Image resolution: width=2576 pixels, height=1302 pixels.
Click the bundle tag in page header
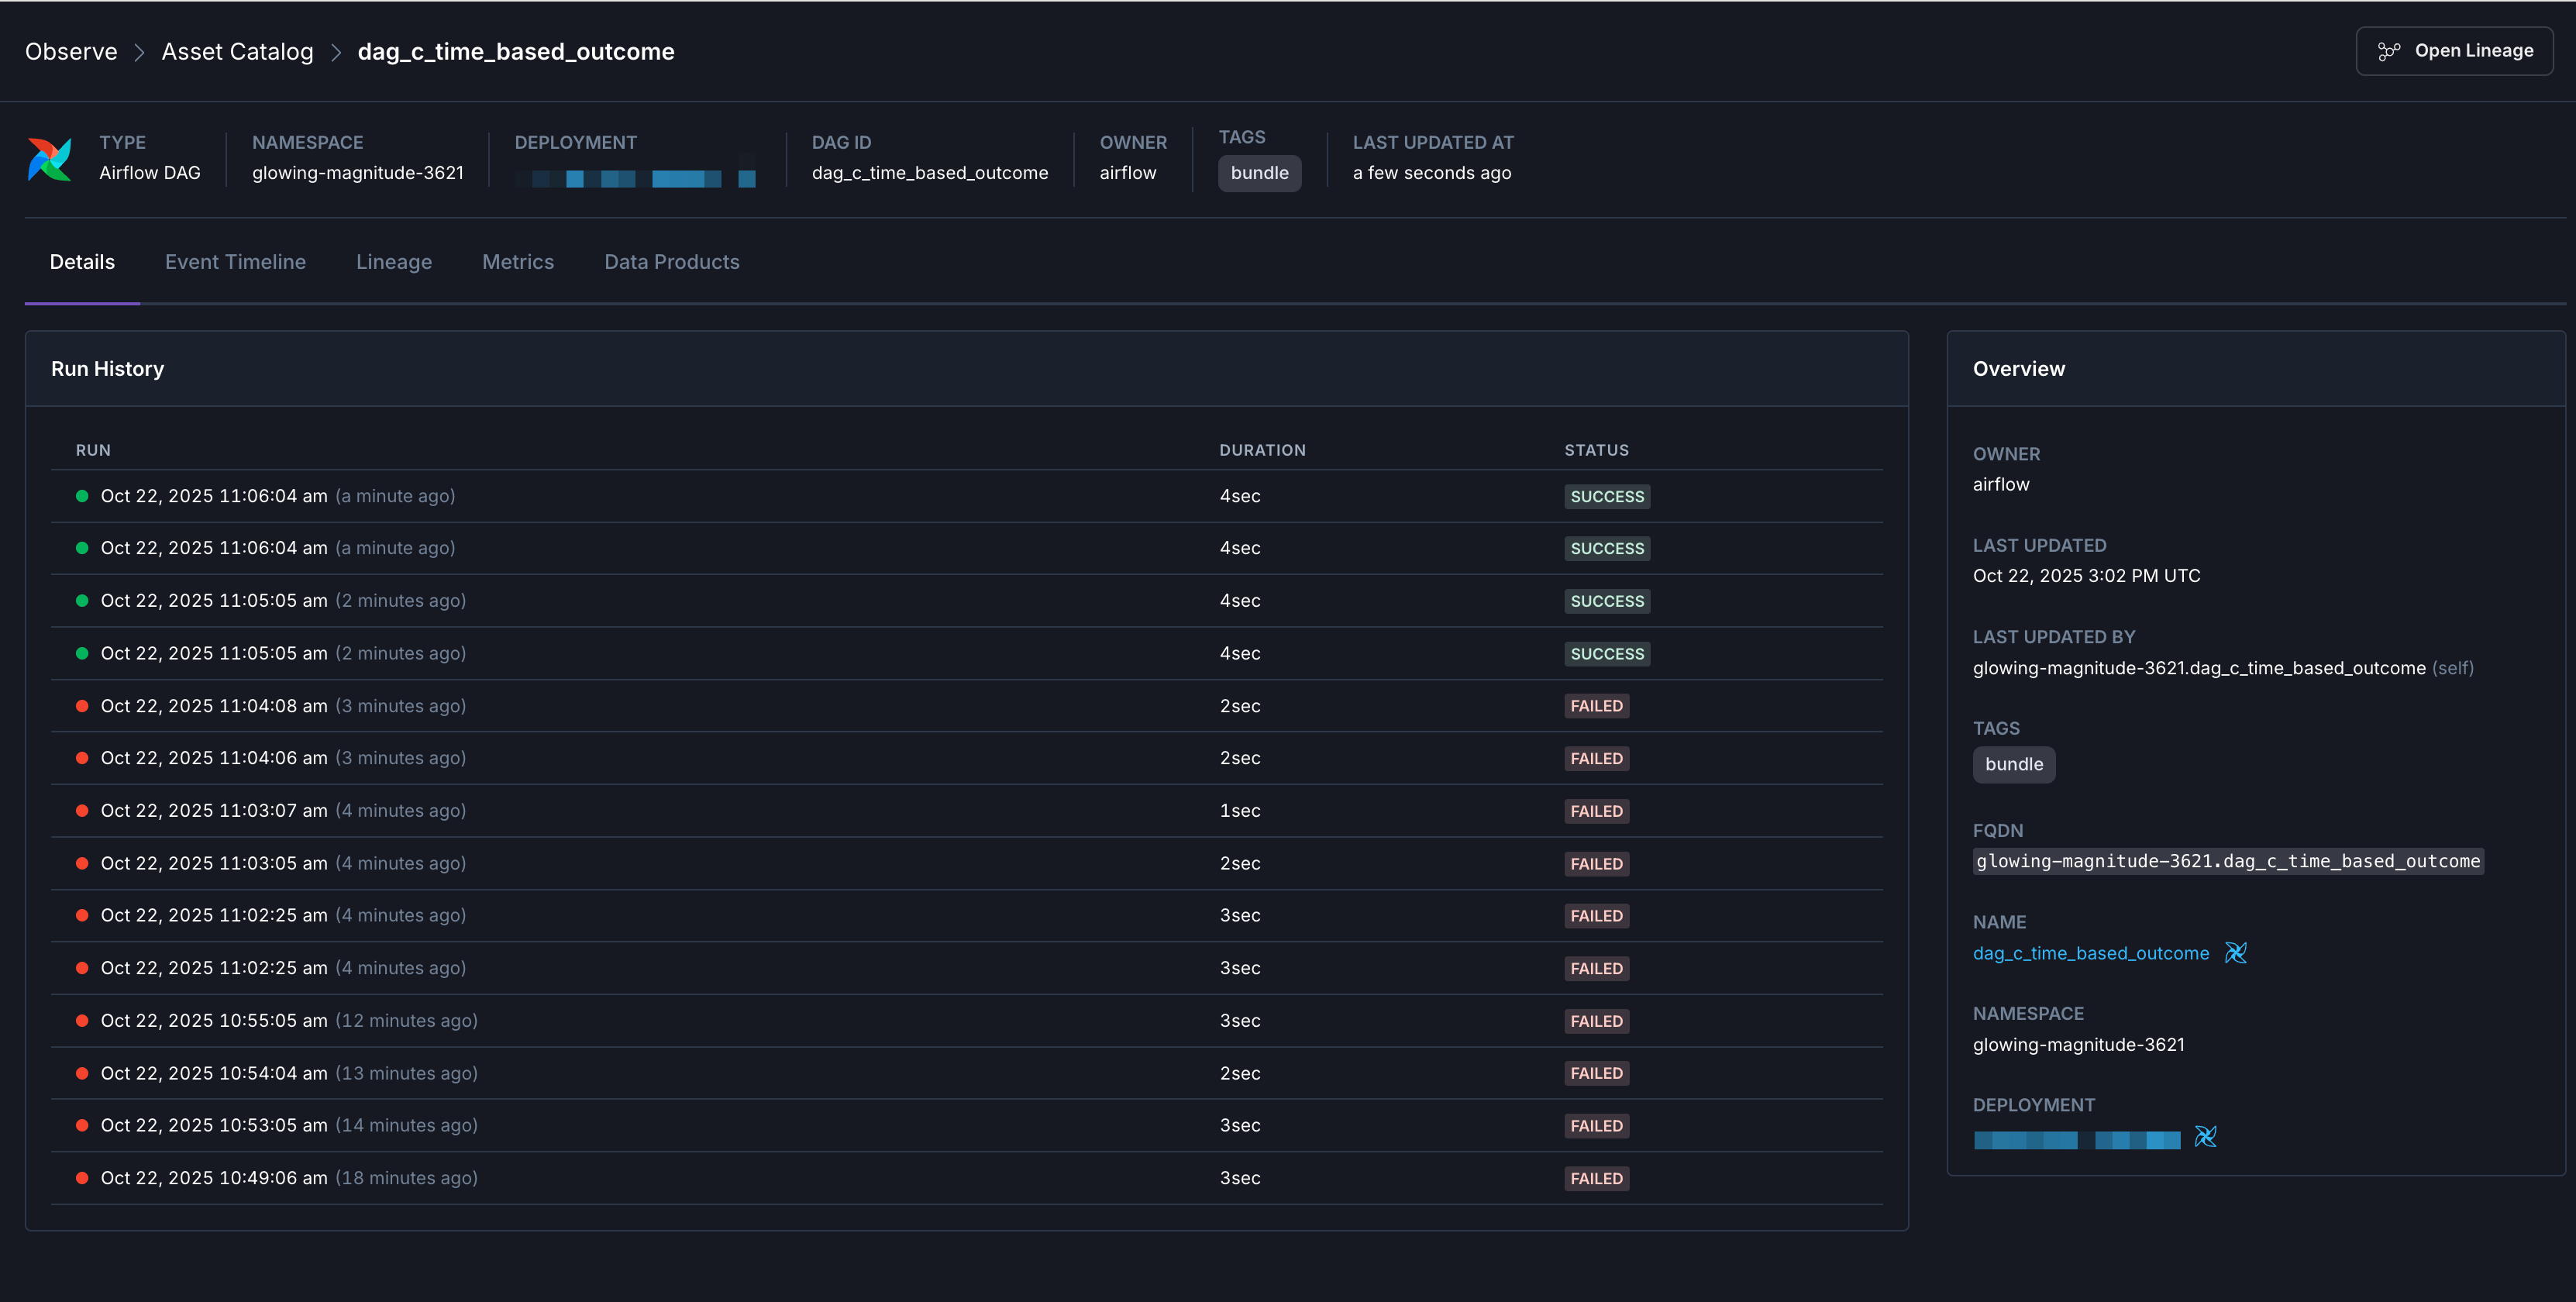pos(1259,172)
